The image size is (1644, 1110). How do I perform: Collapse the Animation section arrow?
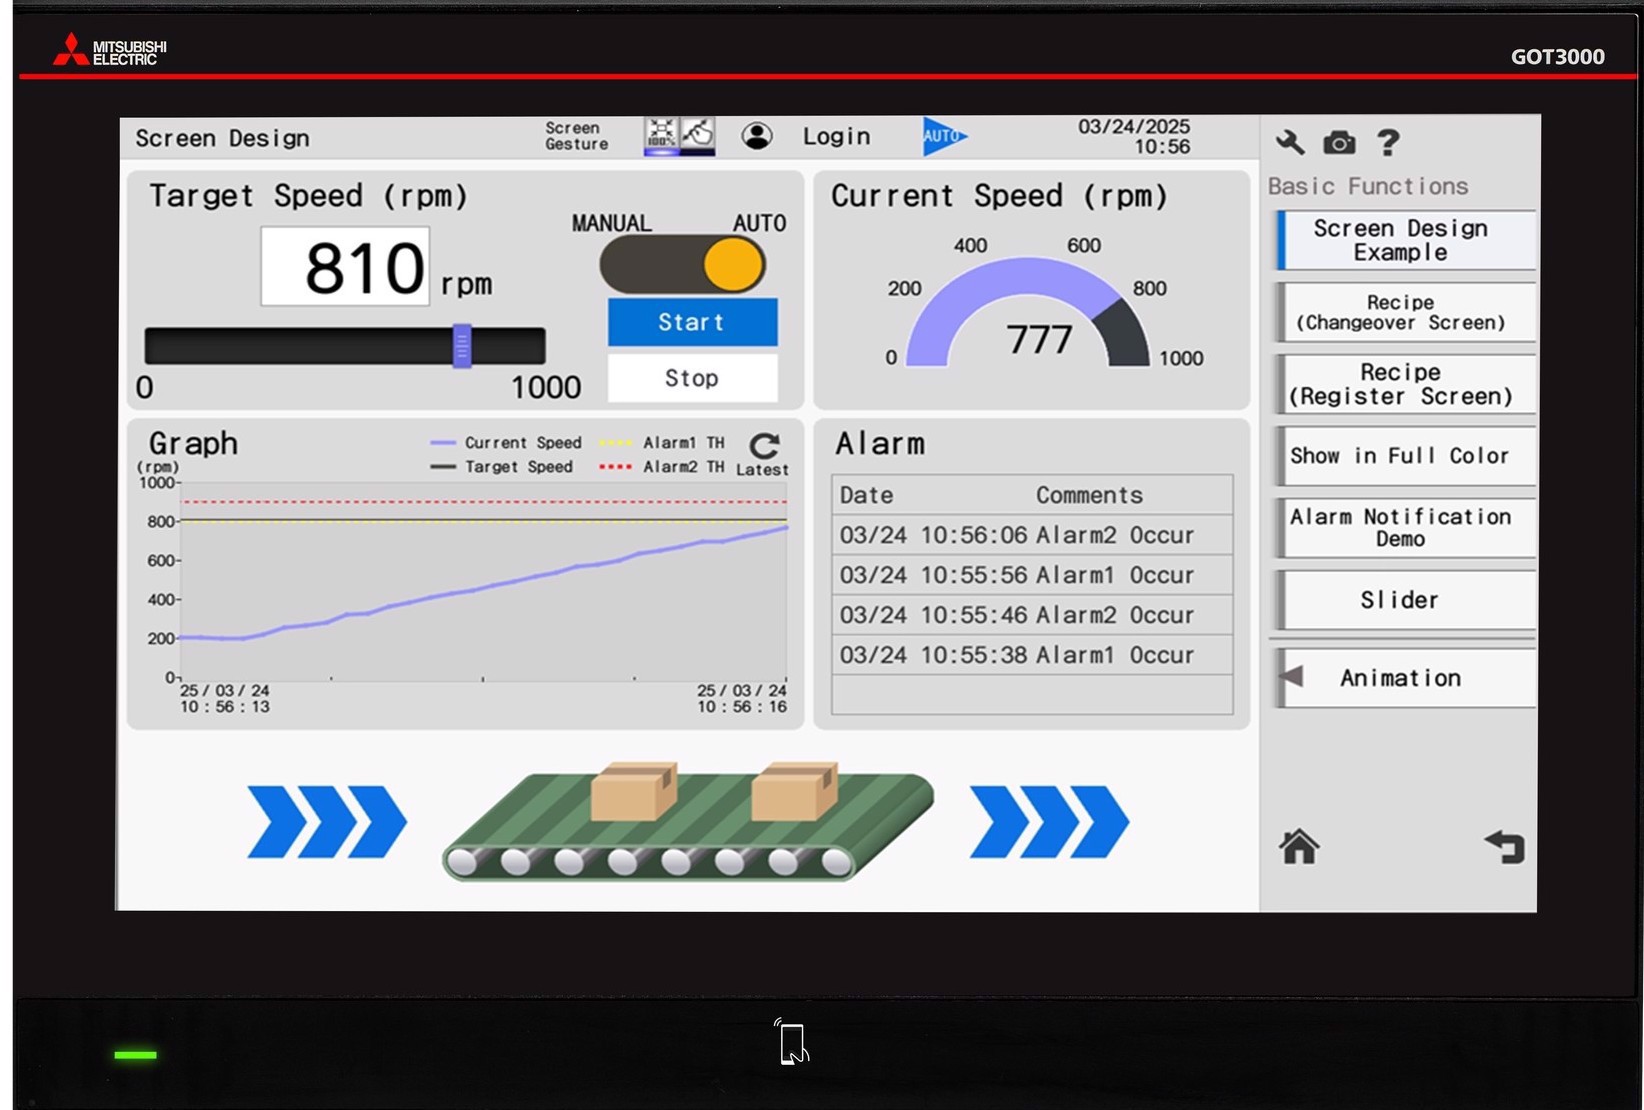click(1292, 677)
